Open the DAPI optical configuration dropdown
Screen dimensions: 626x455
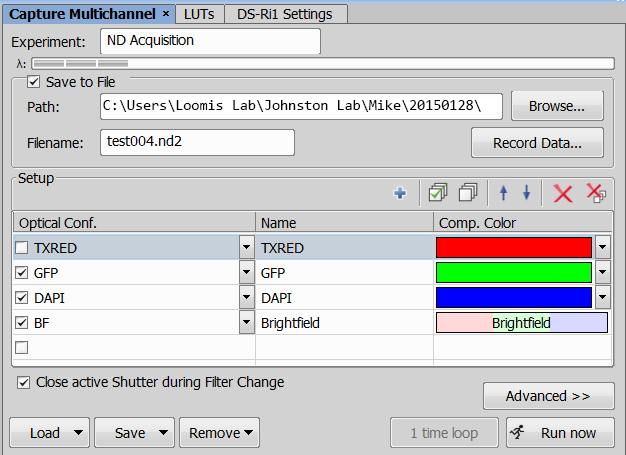click(246, 298)
